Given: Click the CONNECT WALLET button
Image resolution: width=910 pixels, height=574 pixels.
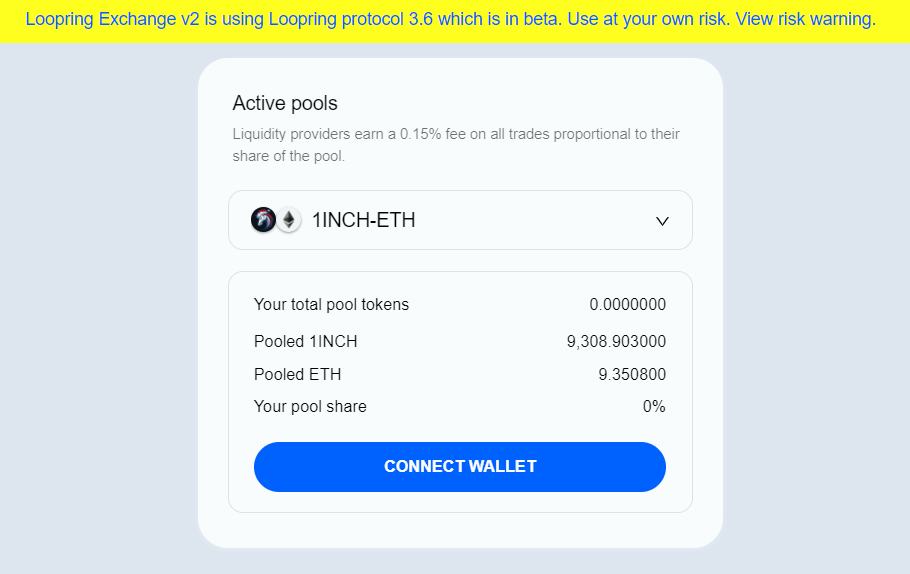Looking at the screenshot, I should pyautogui.click(x=460, y=467).
